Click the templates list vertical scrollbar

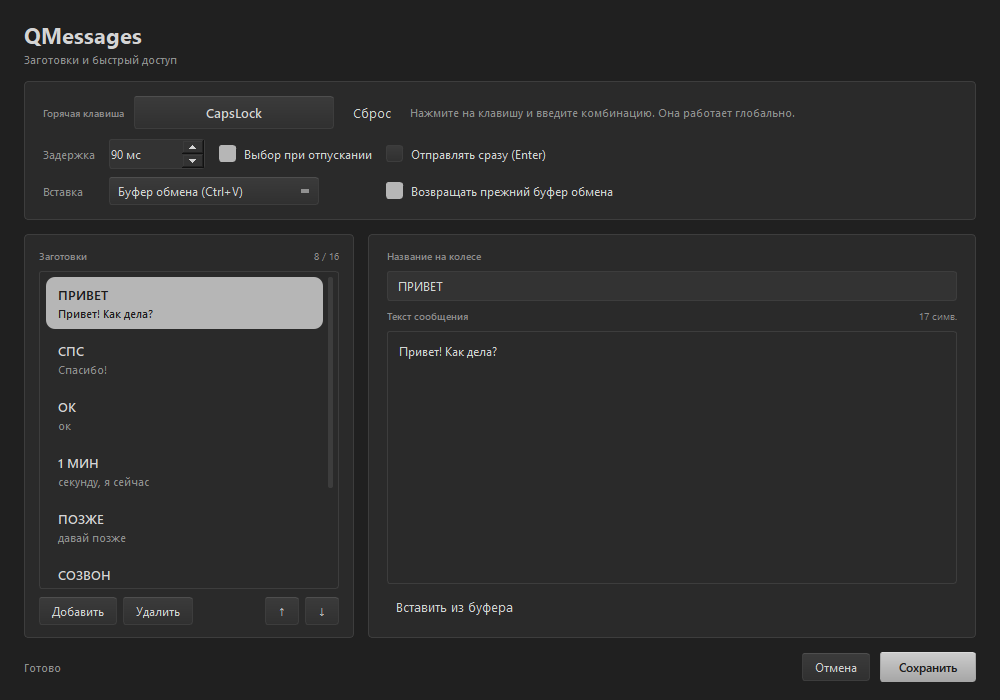[x=330, y=383]
